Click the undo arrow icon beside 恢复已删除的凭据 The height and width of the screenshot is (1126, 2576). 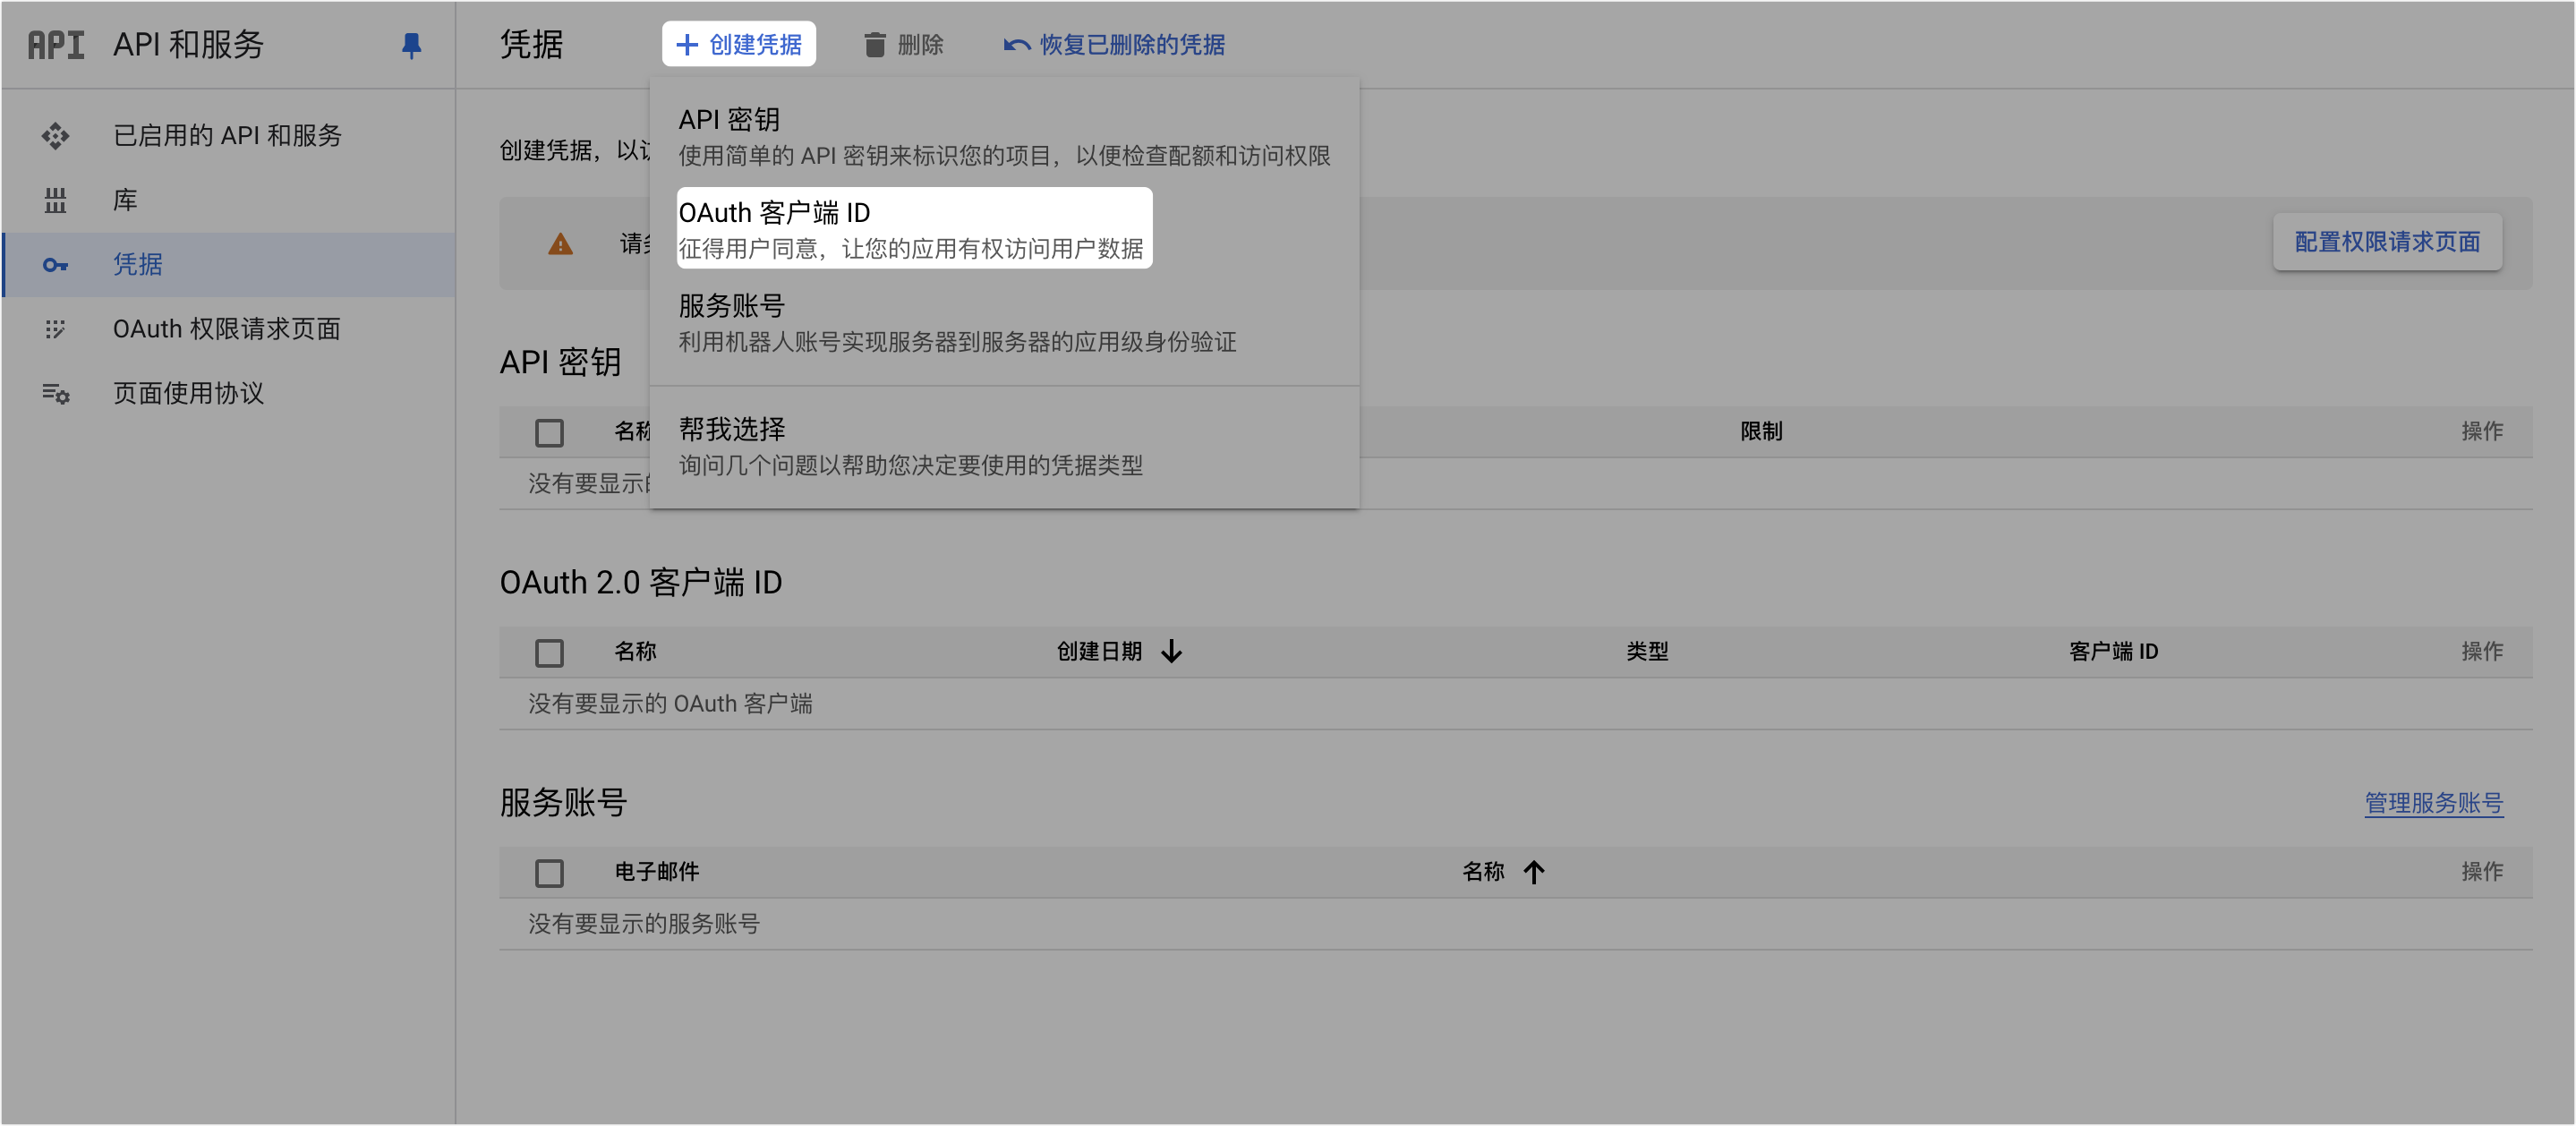[x=1016, y=45]
